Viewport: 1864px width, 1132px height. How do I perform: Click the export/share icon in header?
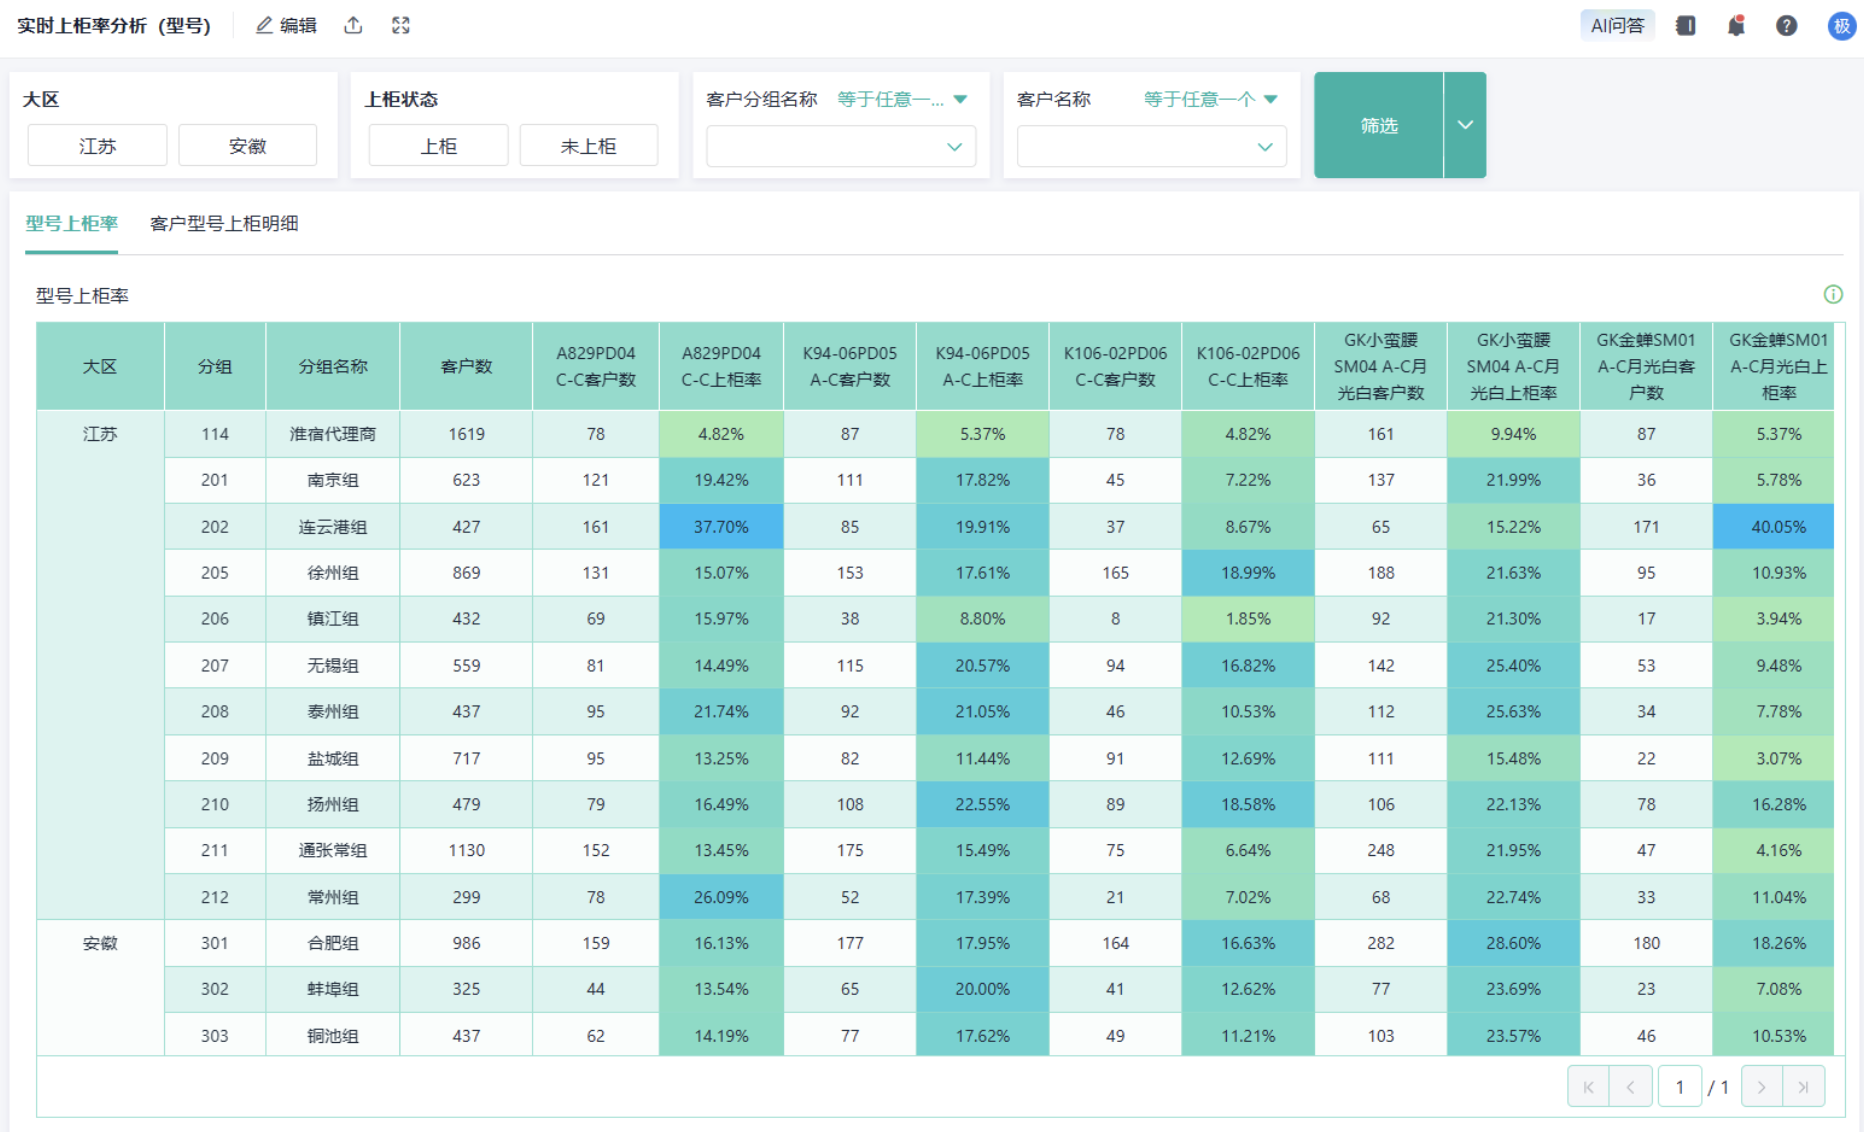(353, 26)
